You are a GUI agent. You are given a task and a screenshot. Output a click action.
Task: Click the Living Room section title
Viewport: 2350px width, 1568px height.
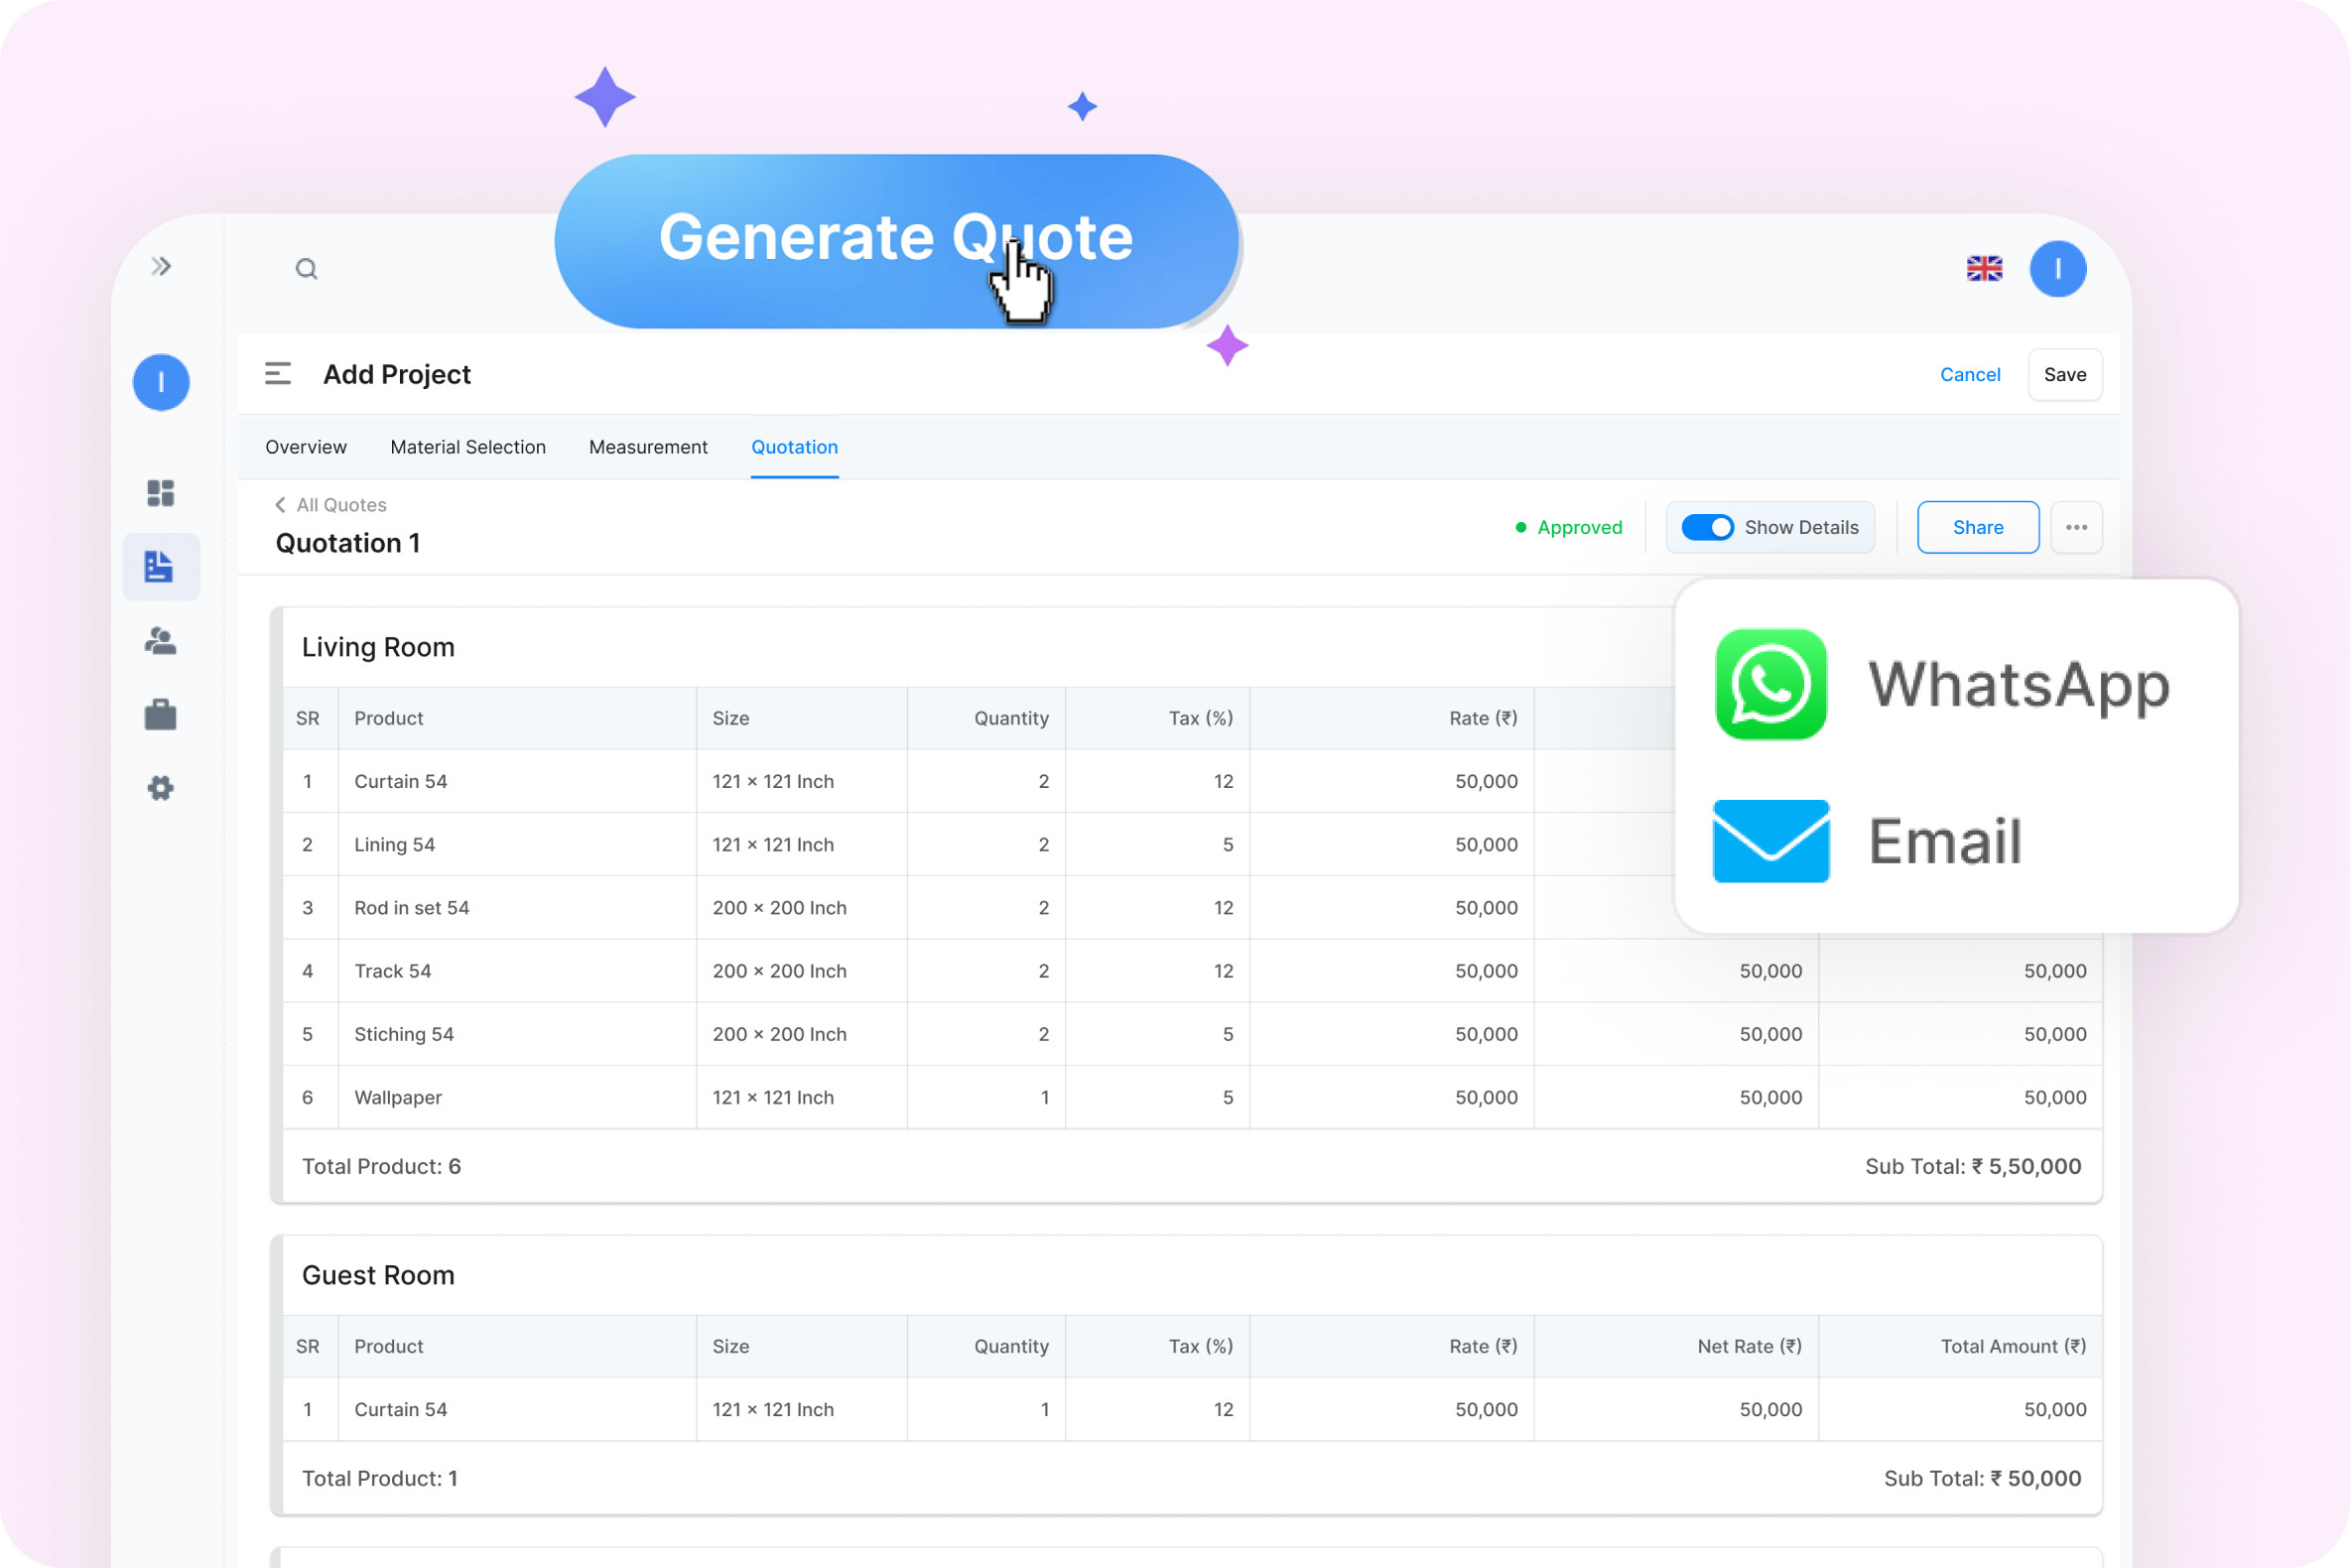378,647
